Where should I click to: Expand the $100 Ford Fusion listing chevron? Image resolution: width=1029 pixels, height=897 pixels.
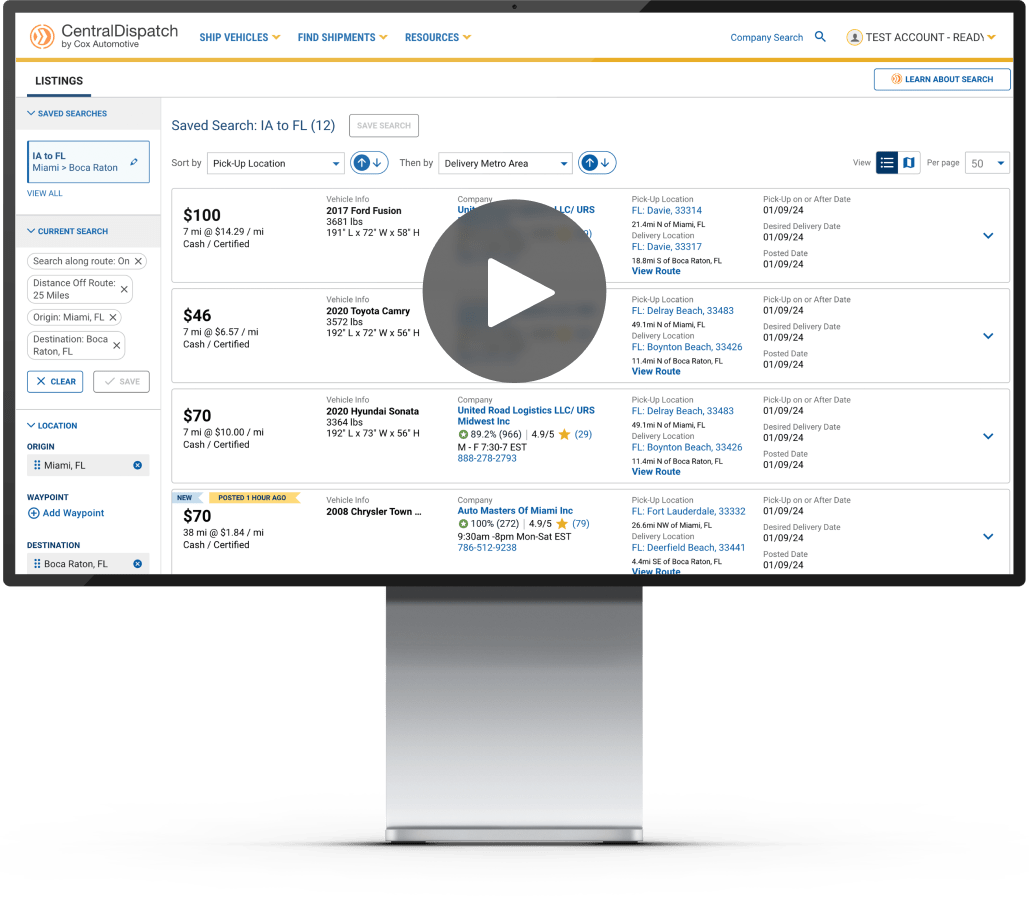988,237
